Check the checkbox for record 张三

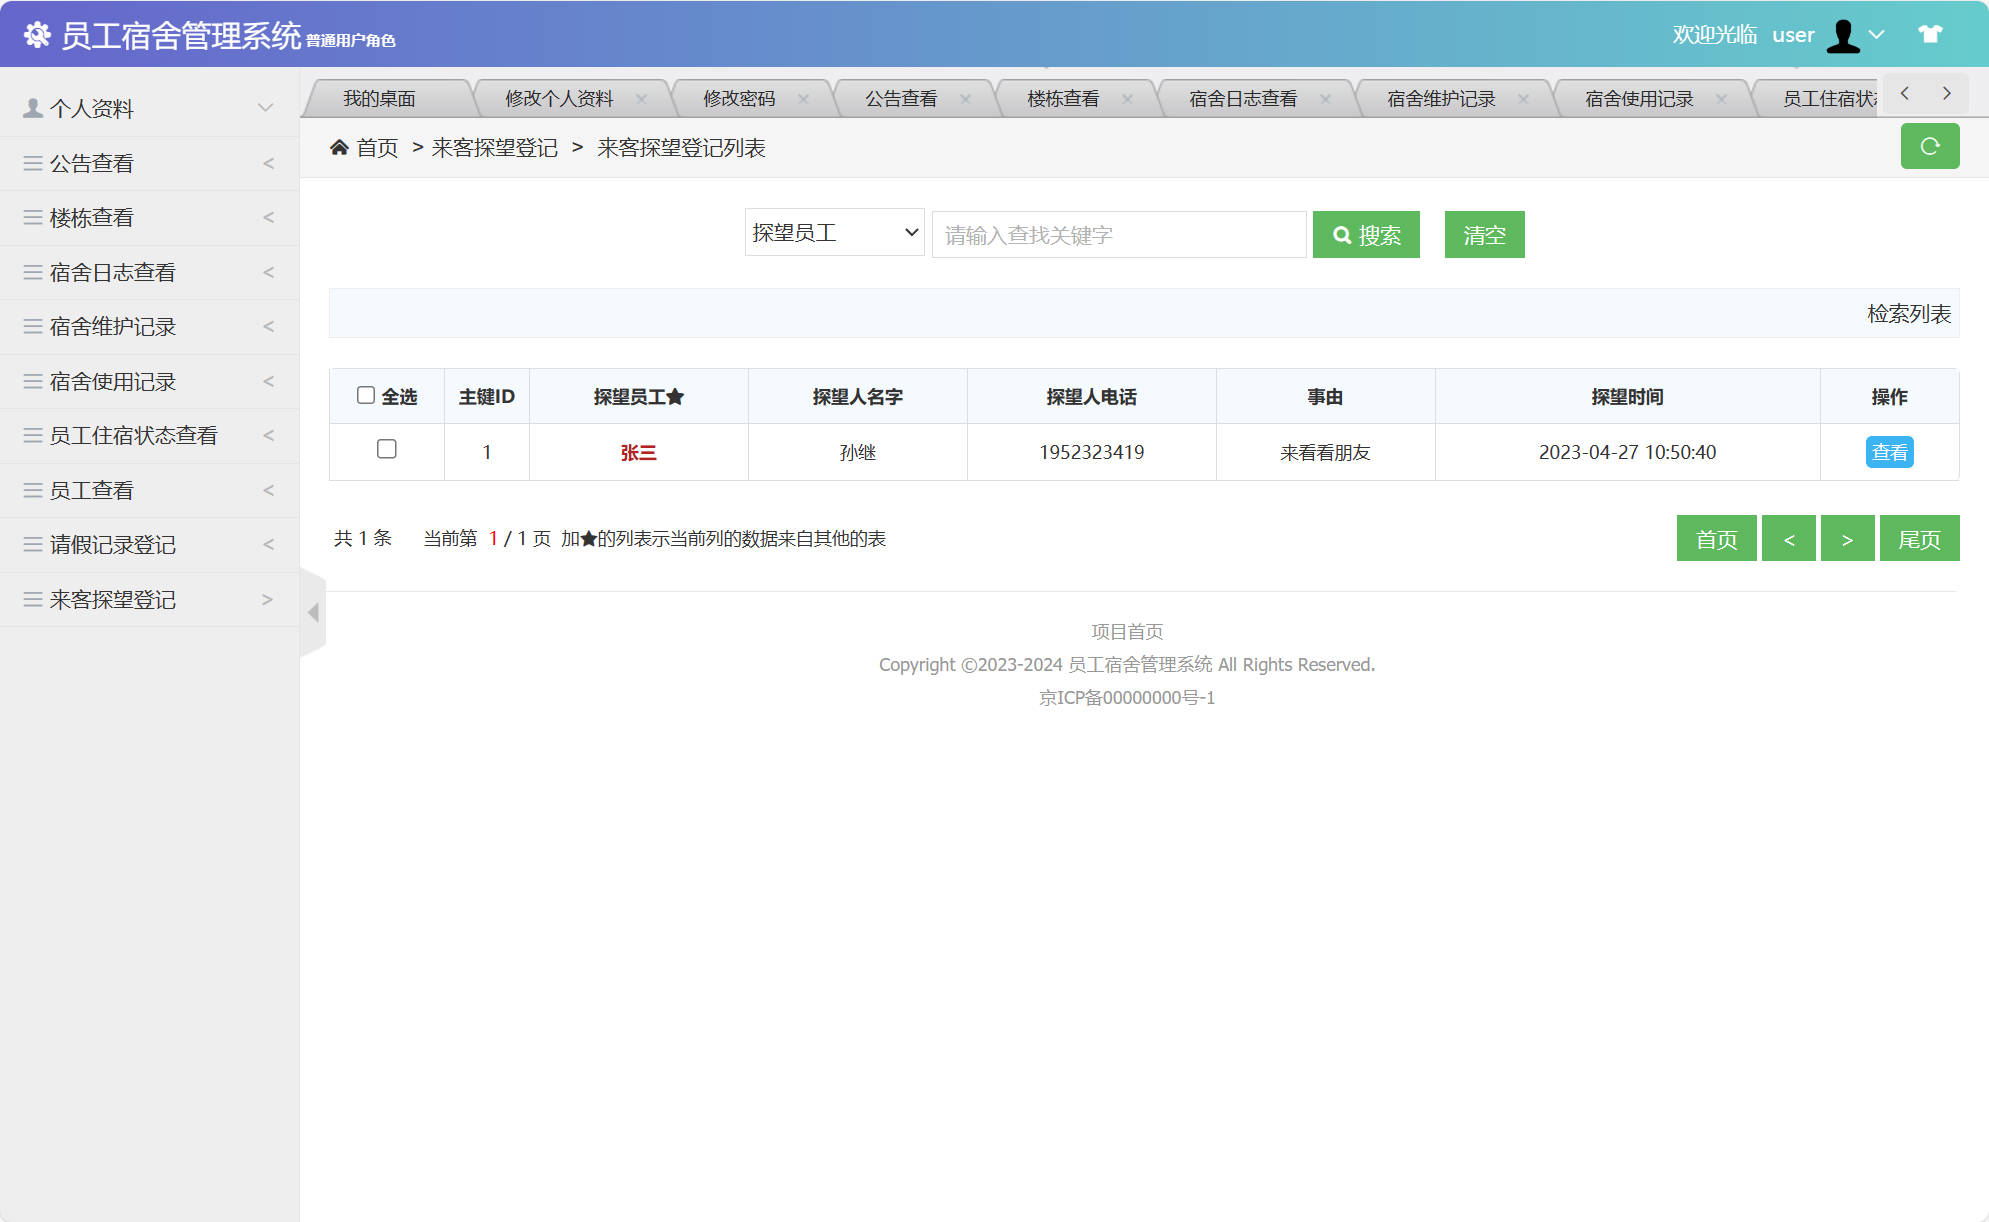click(x=386, y=450)
